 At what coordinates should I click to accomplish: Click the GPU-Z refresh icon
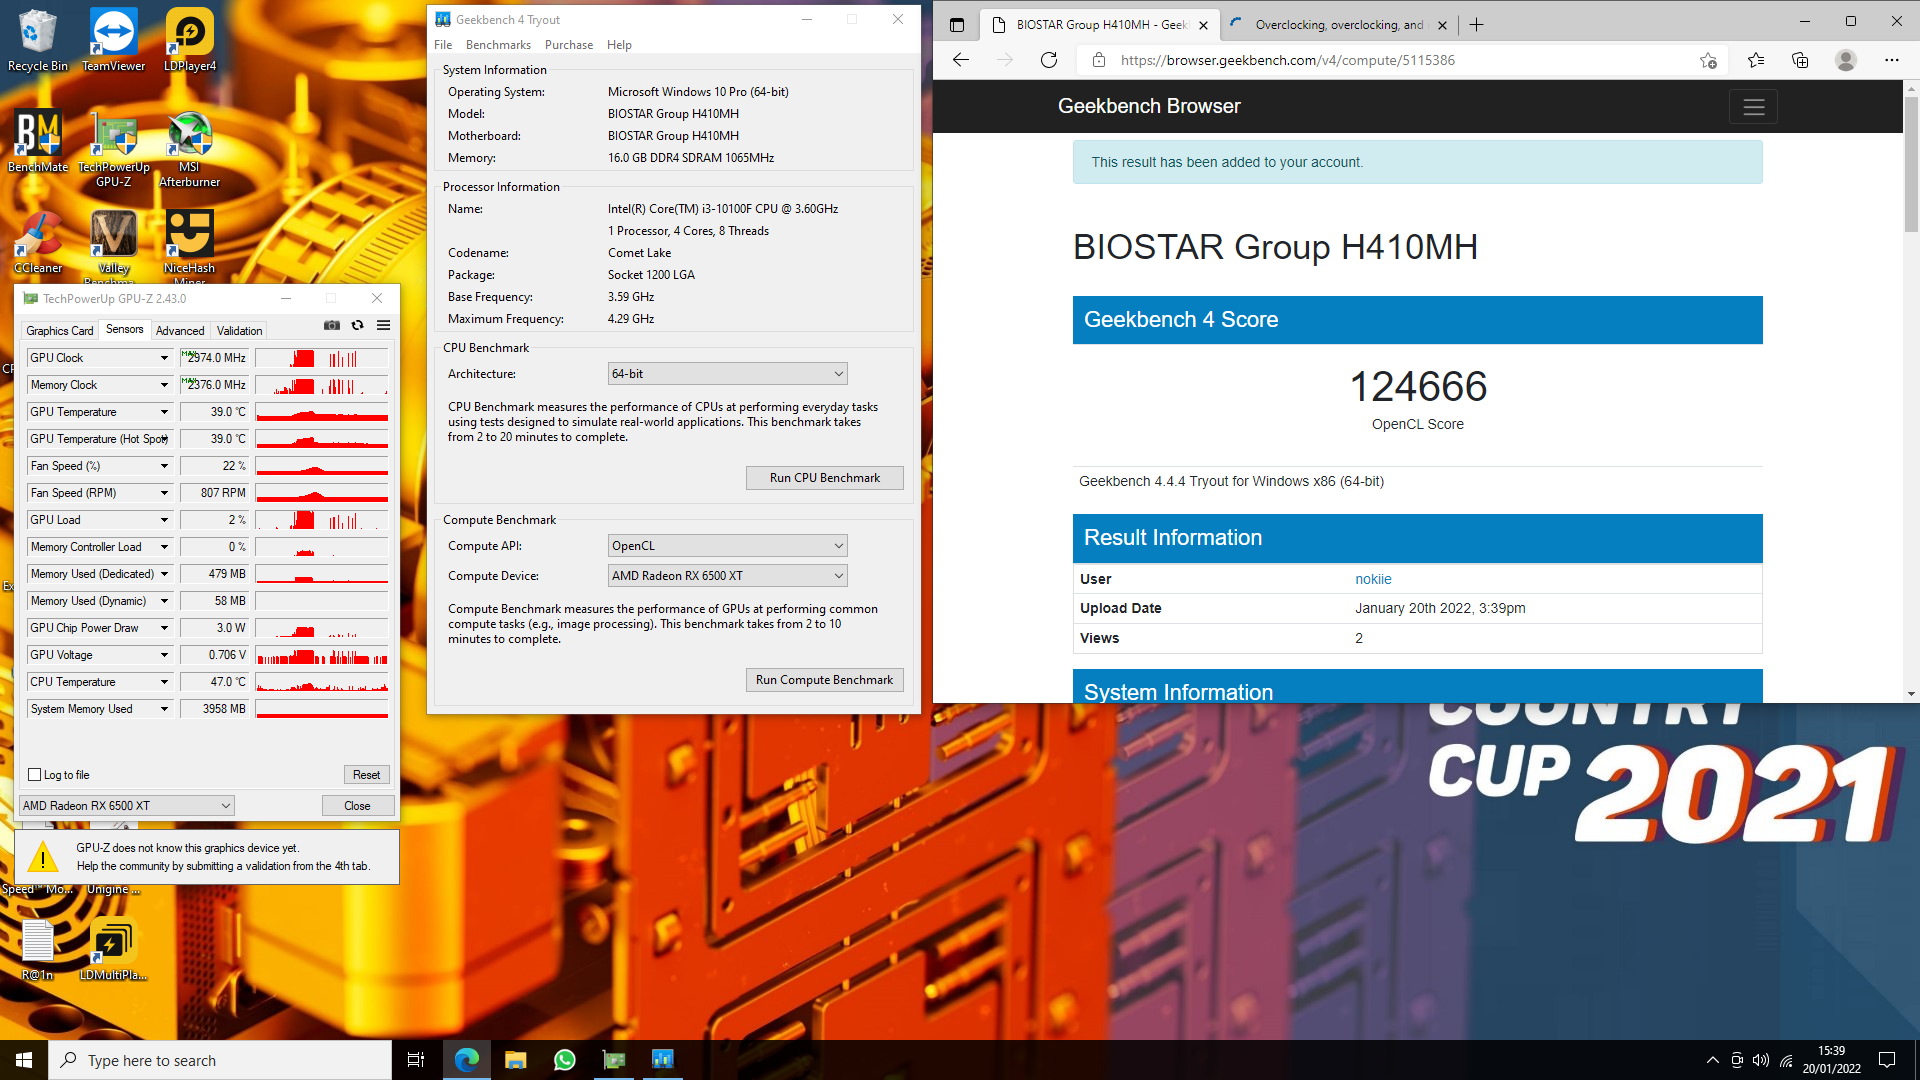point(357,326)
